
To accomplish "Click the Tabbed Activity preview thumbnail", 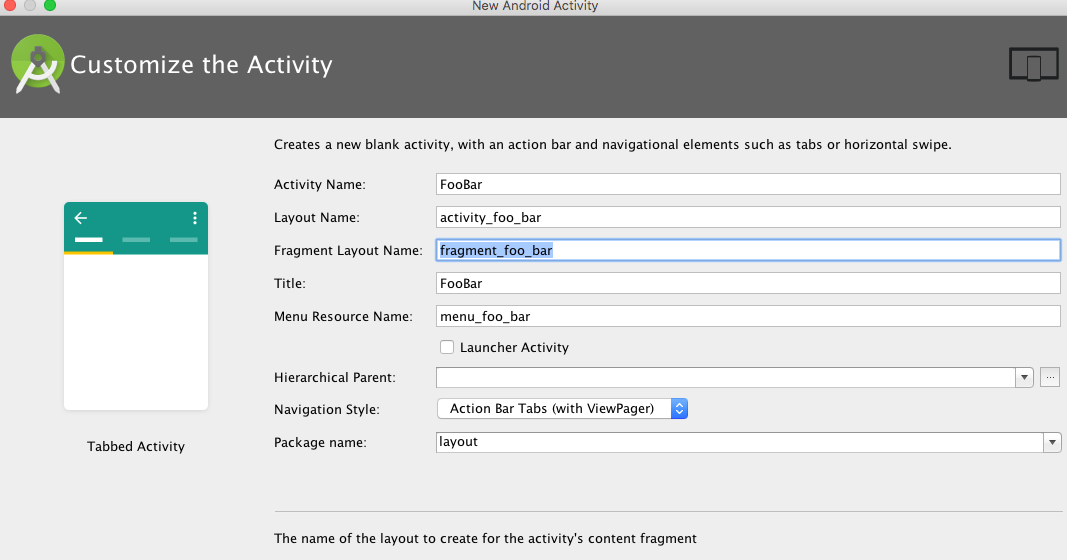I will point(136,306).
